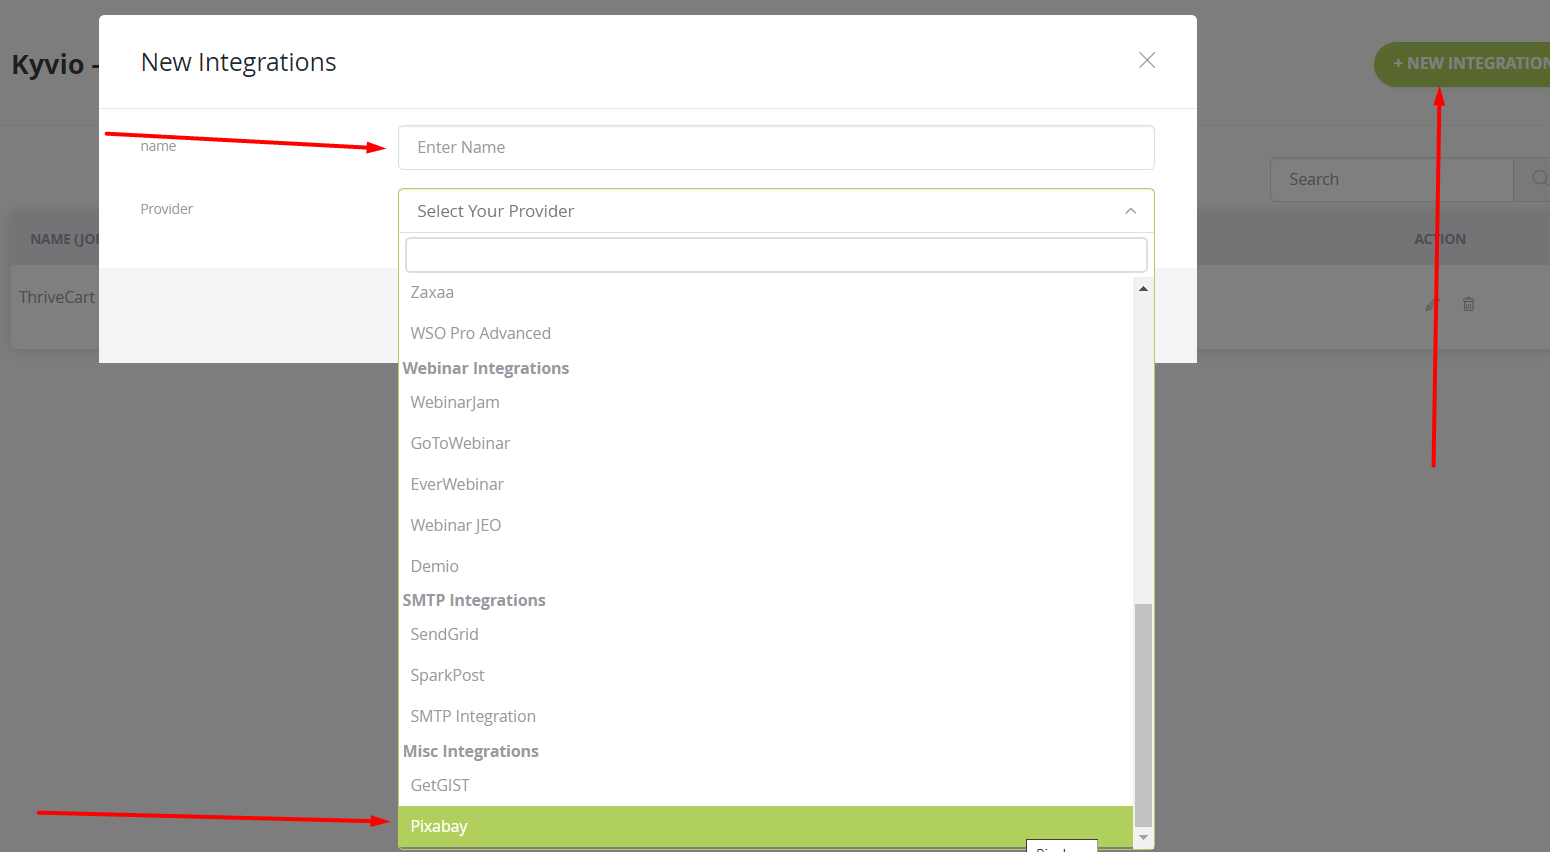Screen dimensions: 1550x852
Task: Click the Misc Integrations group header
Action: pos(470,751)
